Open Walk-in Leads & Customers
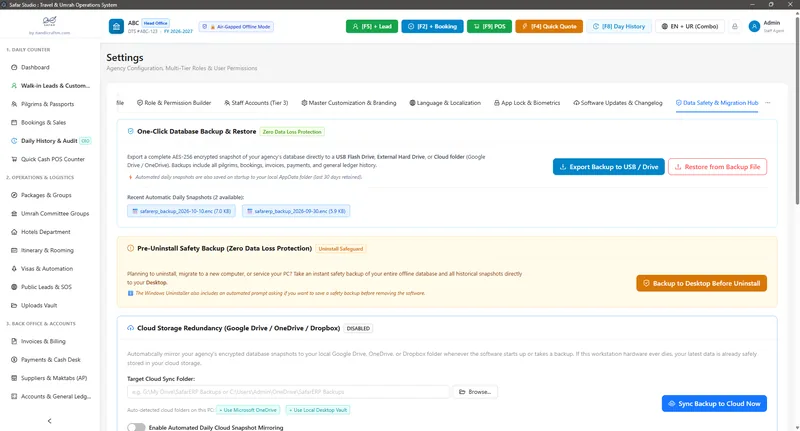This screenshot has height=431, width=800. (x=50, y=86)
